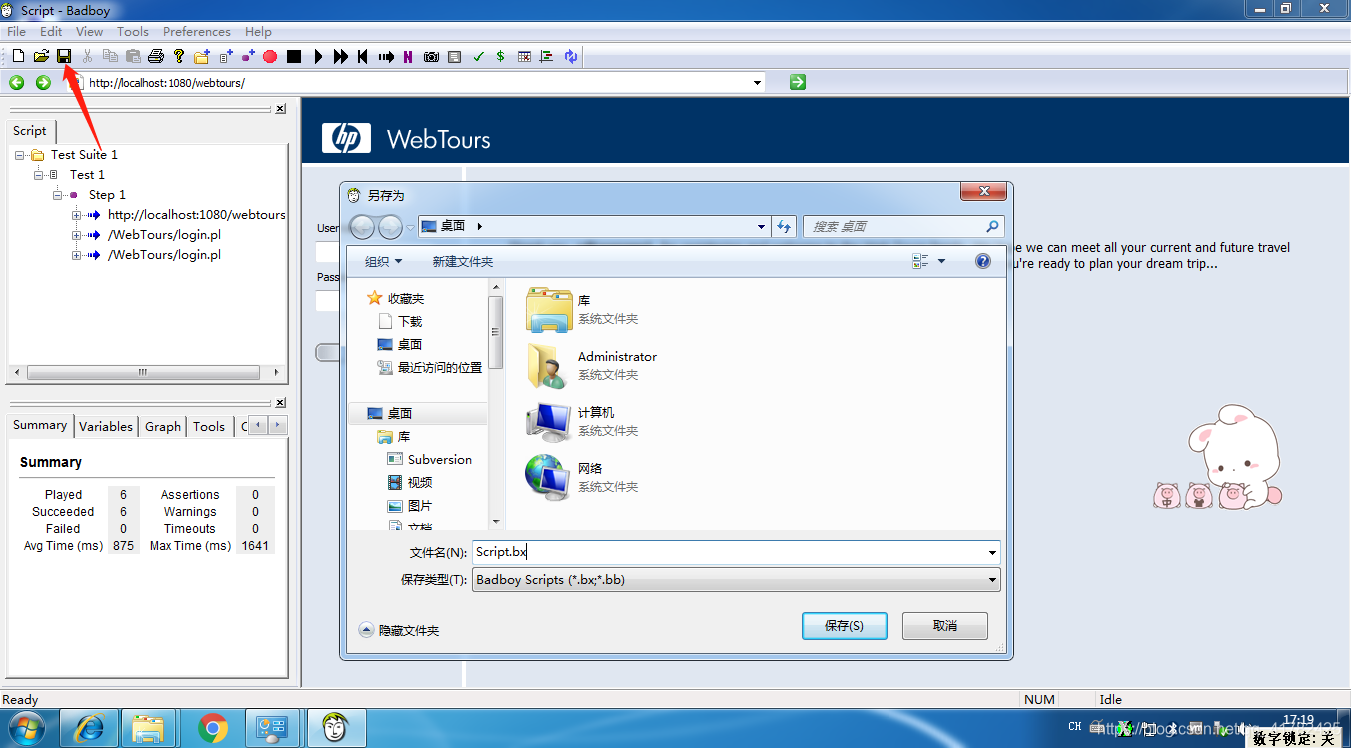The width and height of the screenshot is (1351, 748).
Task: Click the New Folder (新建文件夹) button
Action: [x=463, y=261]
